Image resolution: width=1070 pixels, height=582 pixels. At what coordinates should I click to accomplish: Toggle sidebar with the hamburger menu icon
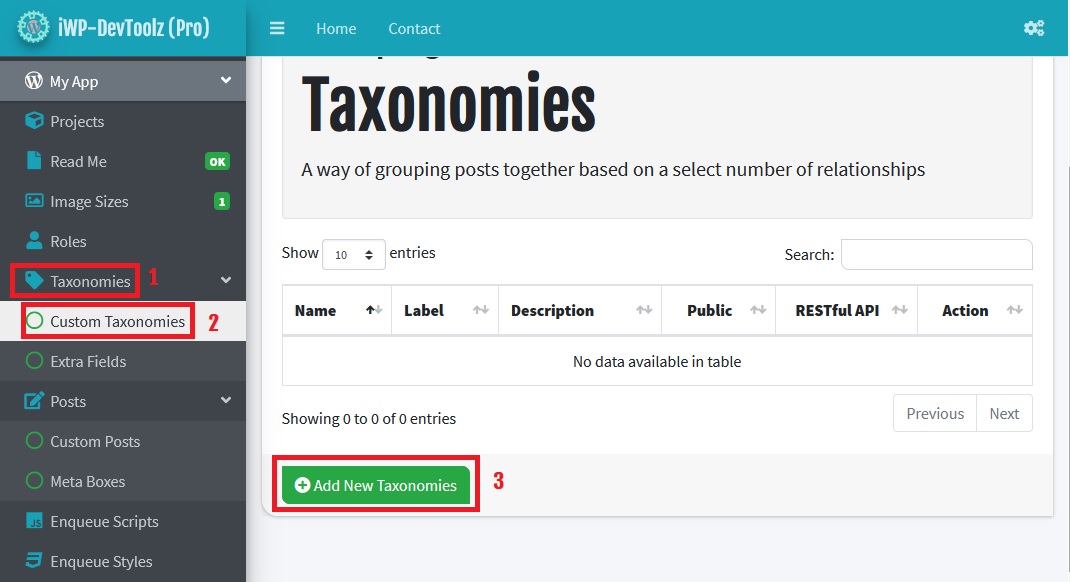point(277,28)
